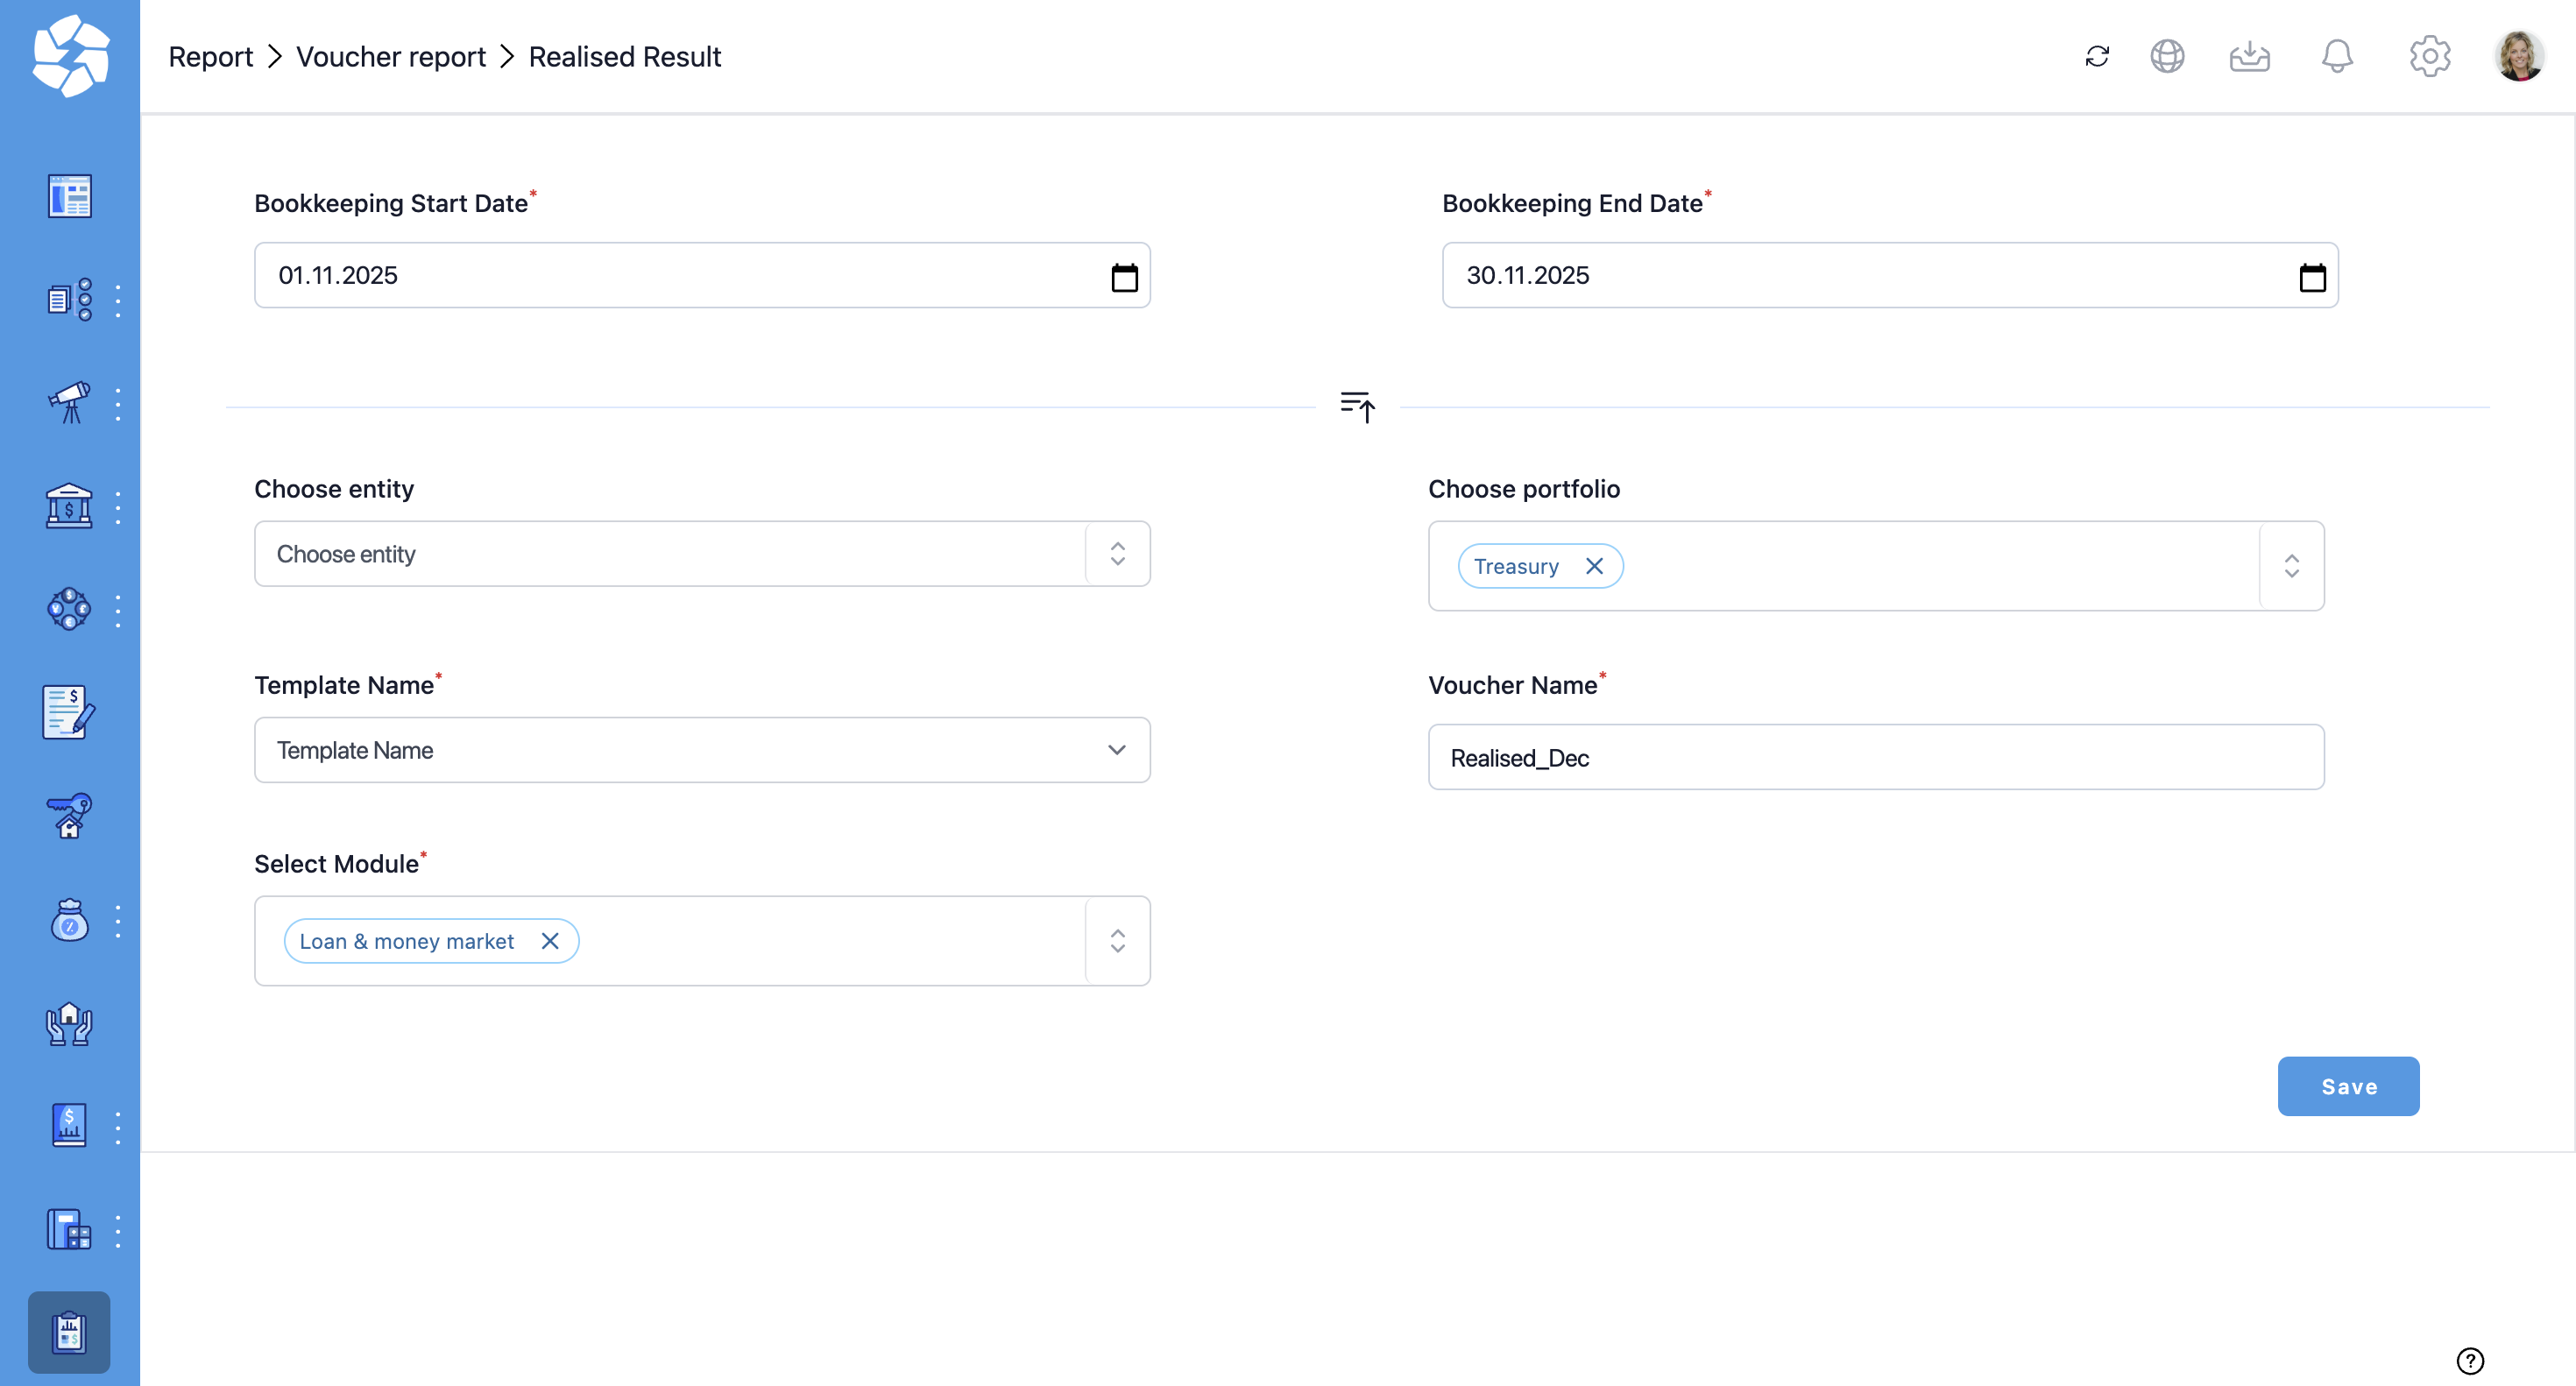Viewport: 2576px width, 1386px height.
Task: Expand the Template Name dropdown
Action: pos(702,750)
